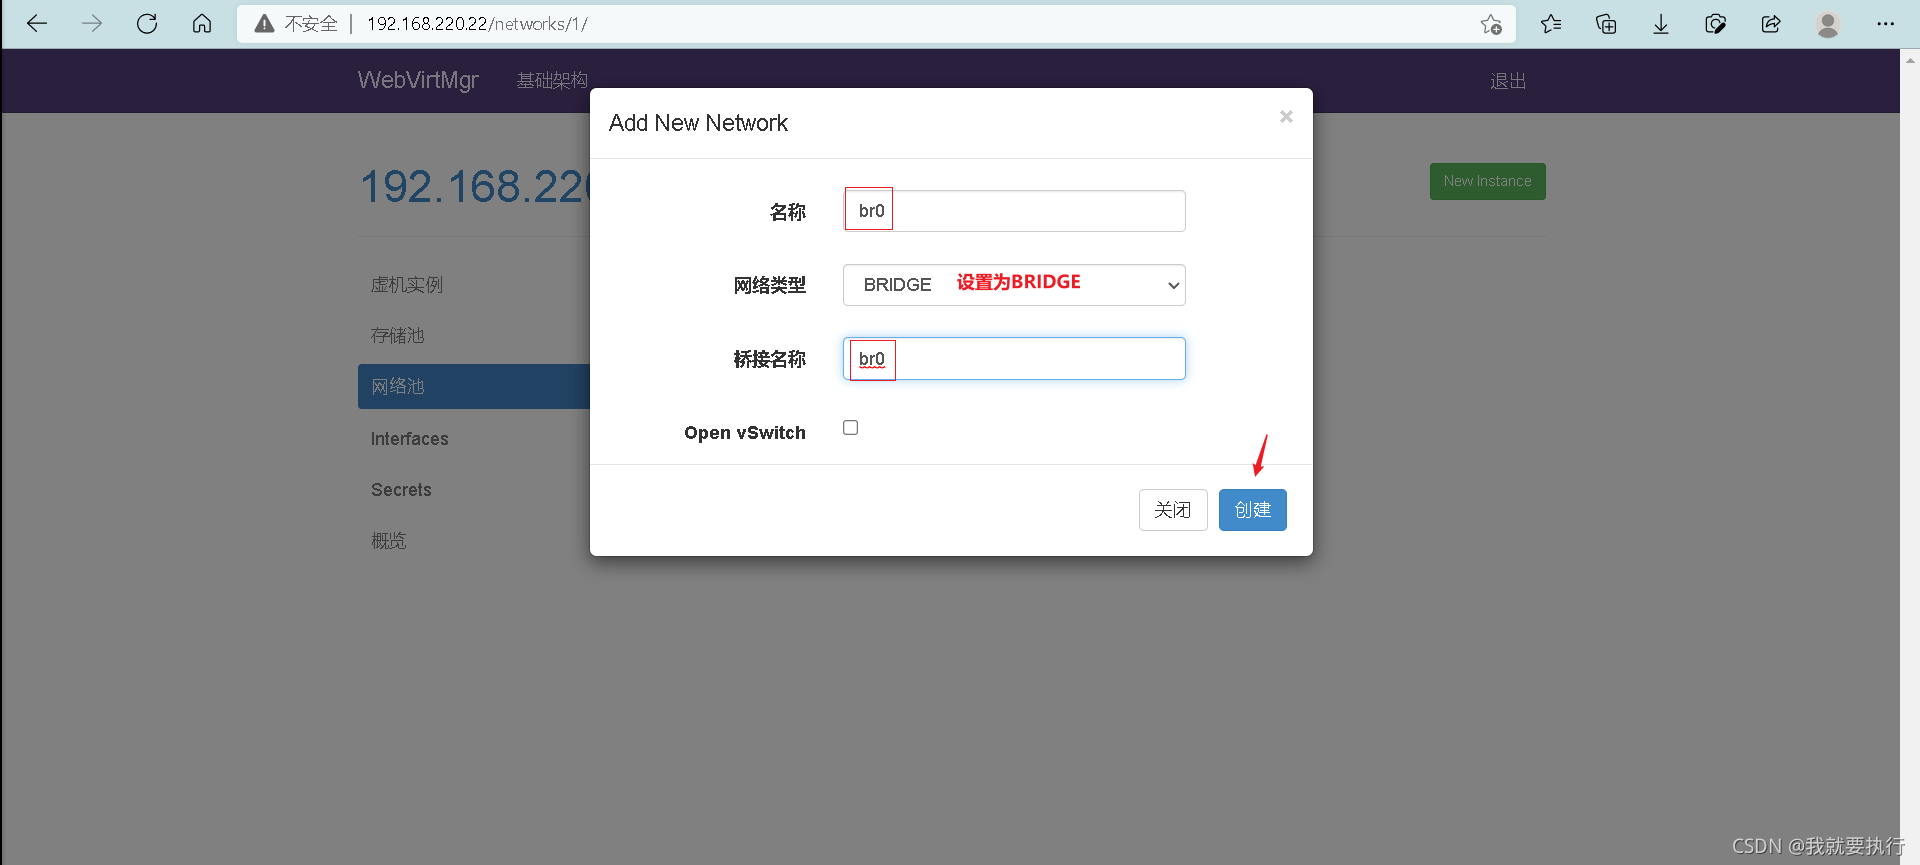
Task: Open the user profile avatar icon
Action: coord(1828,24)
